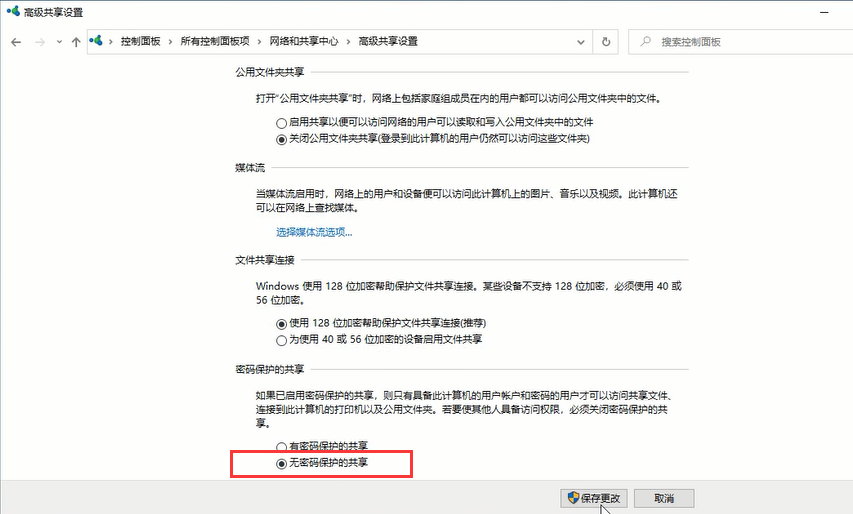Open the recent locations dropdown arrow
The width and height of the screenshot is (853, 514).
pyautogui.click(x=59, y=42)
